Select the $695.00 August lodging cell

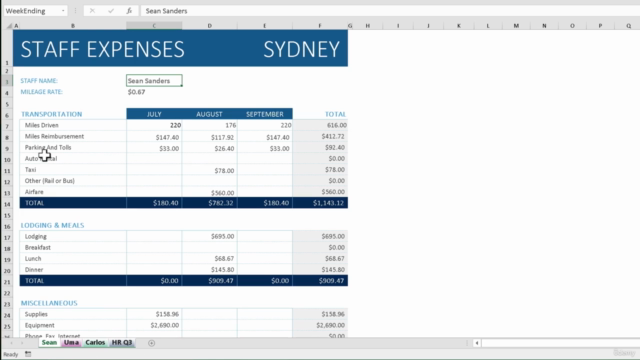(x=209, y=236)
